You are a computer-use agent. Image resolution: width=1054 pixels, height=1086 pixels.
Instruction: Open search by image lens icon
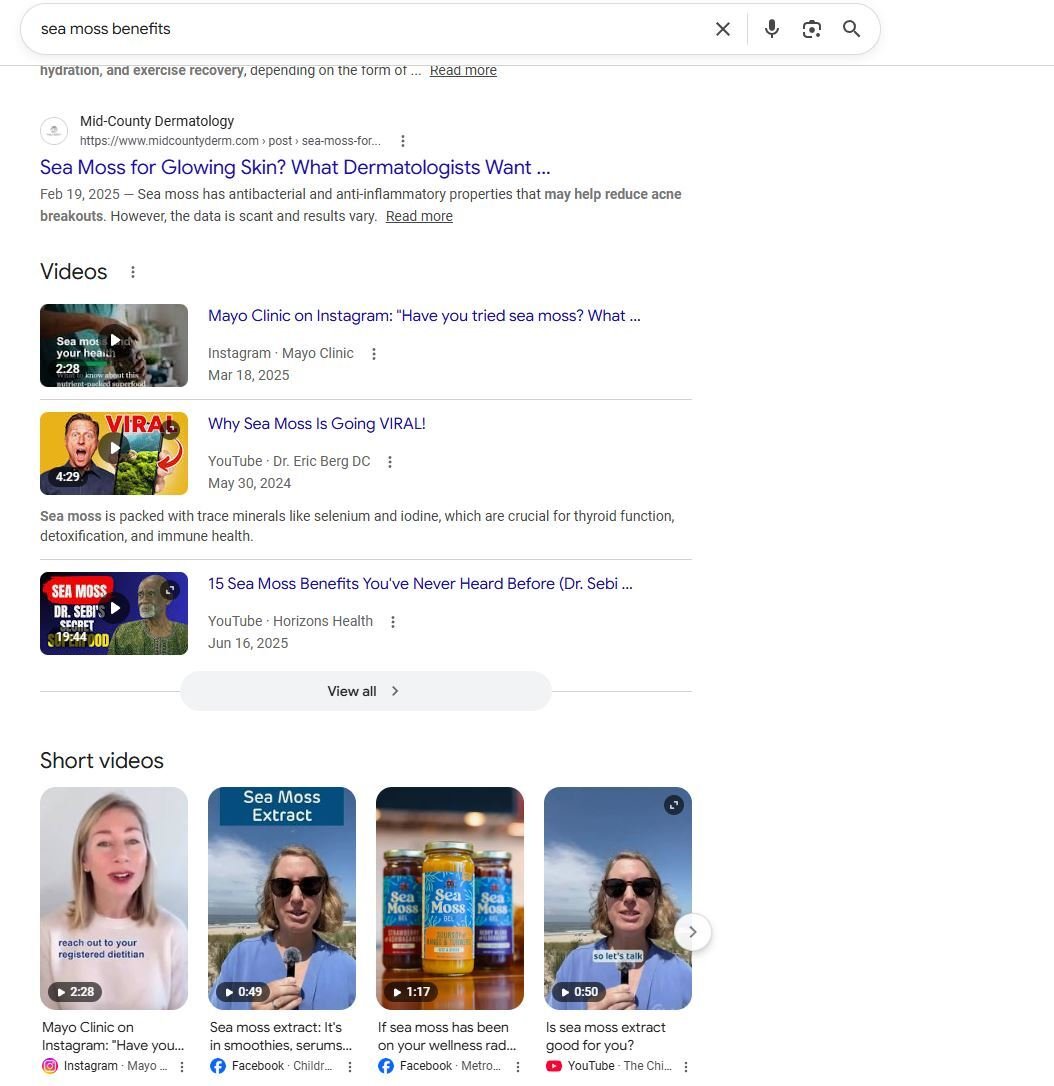point(812,29)
